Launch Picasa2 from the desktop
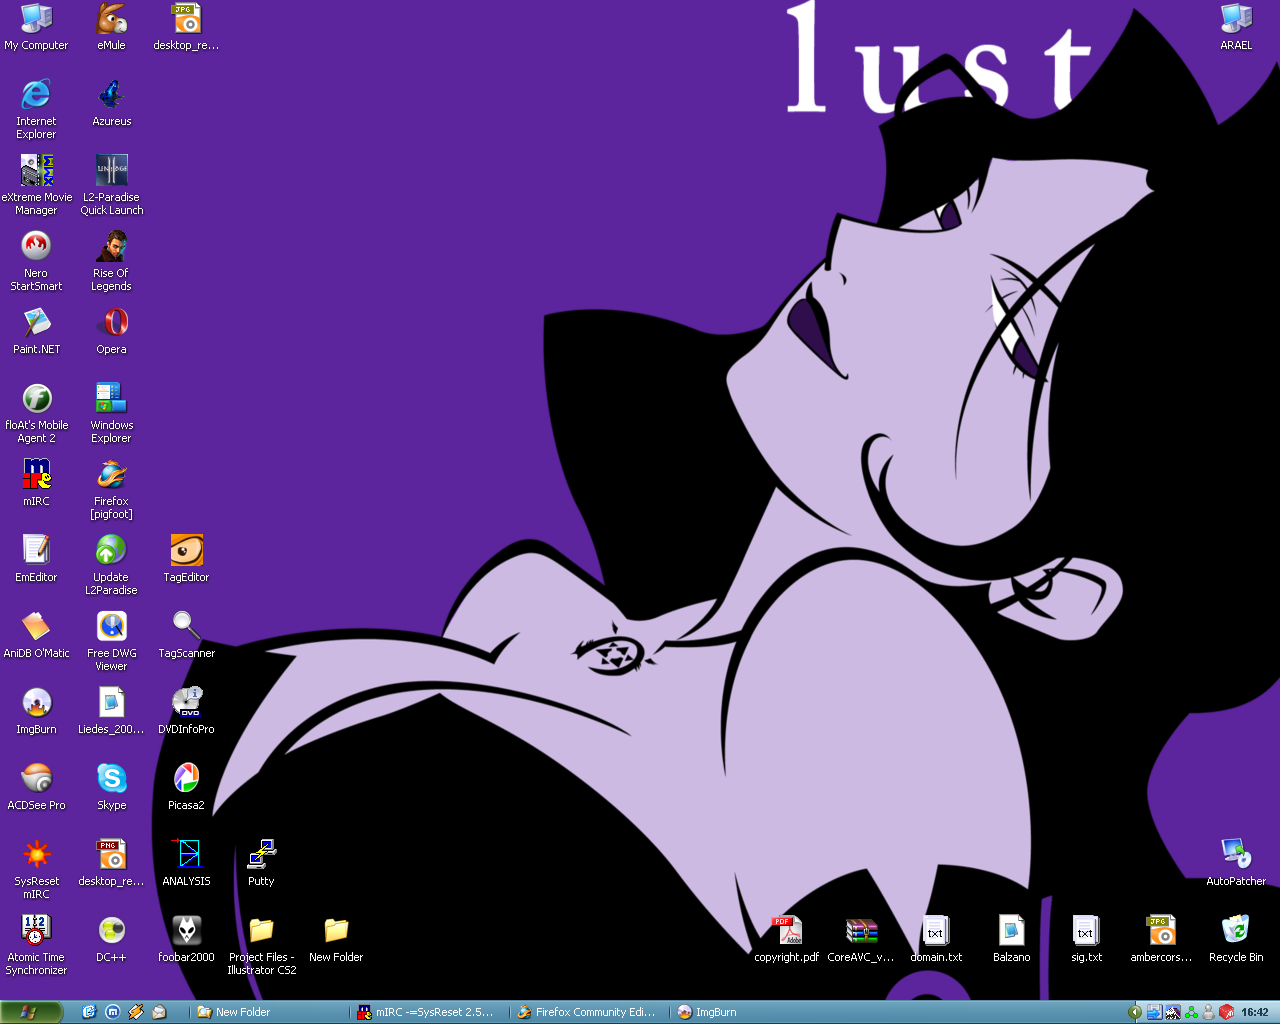This screenshot has width=1280, height=1024. 186,787
